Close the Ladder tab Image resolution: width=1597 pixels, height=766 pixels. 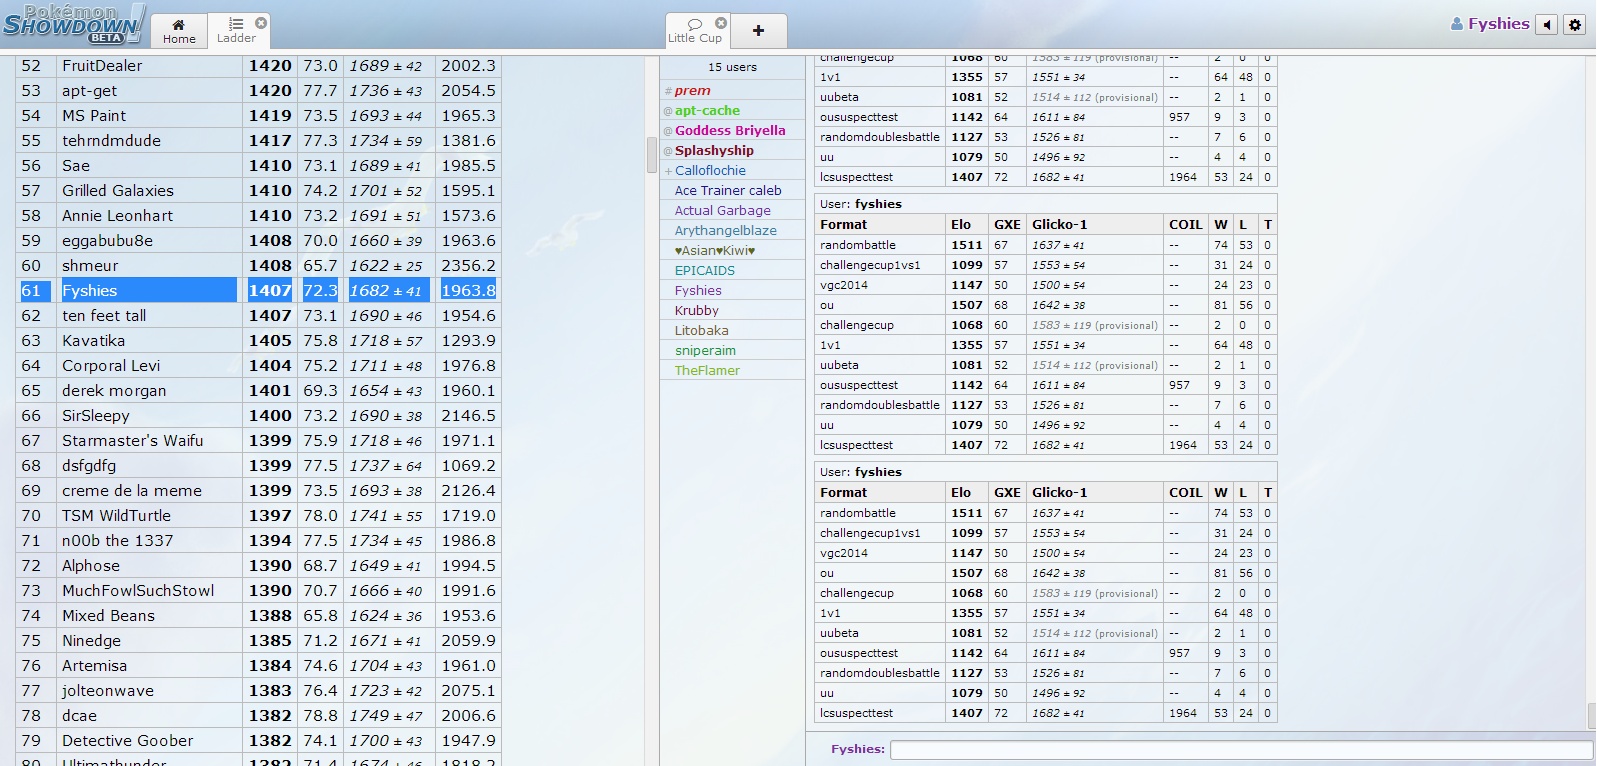(261, 22)
